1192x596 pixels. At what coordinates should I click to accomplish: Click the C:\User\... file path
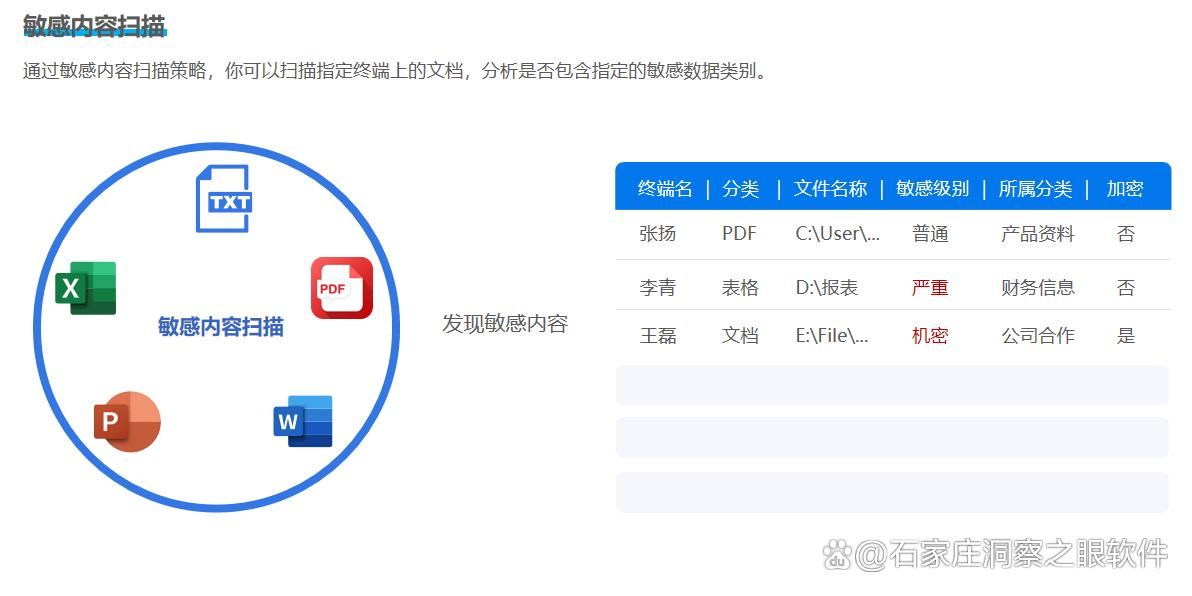pyautogui.click(x=838, y=234)
